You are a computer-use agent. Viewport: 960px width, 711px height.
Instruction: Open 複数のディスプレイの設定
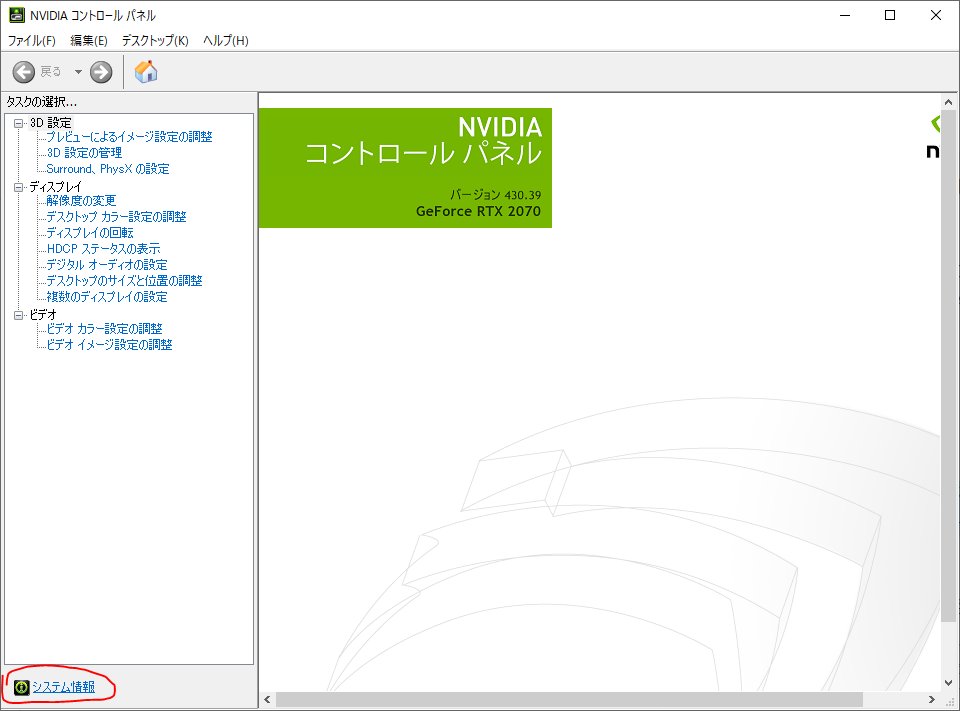[x=107, y=296]
